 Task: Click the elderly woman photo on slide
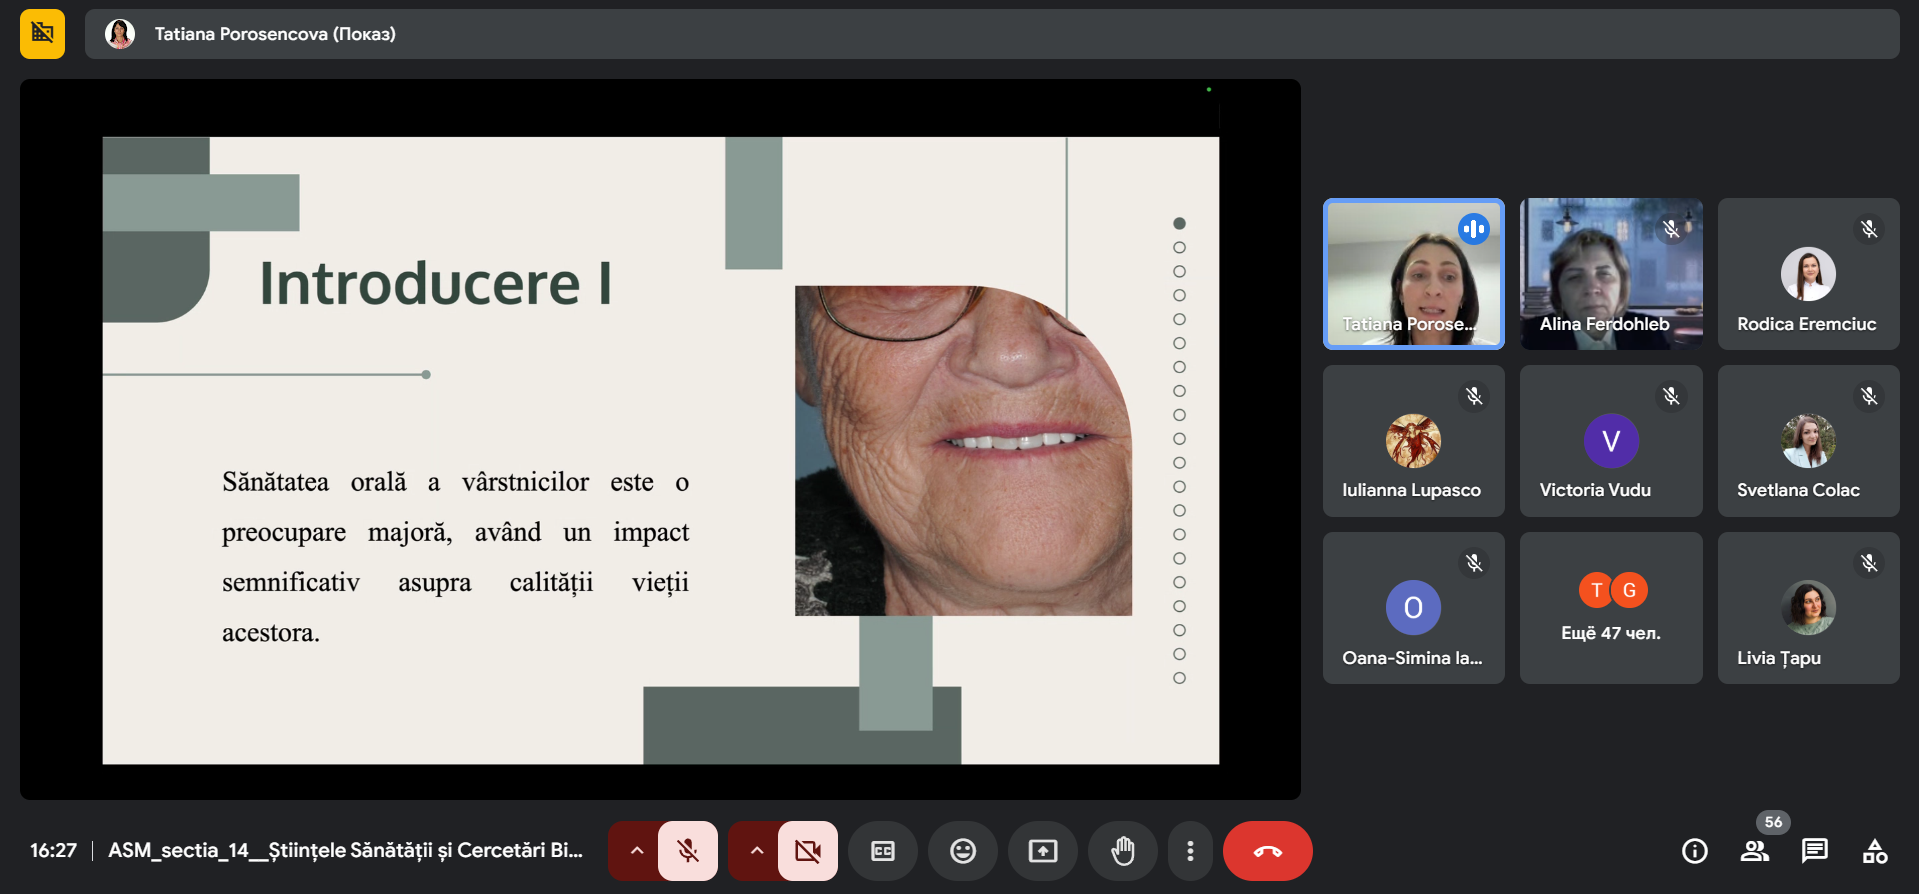point(963,450)
